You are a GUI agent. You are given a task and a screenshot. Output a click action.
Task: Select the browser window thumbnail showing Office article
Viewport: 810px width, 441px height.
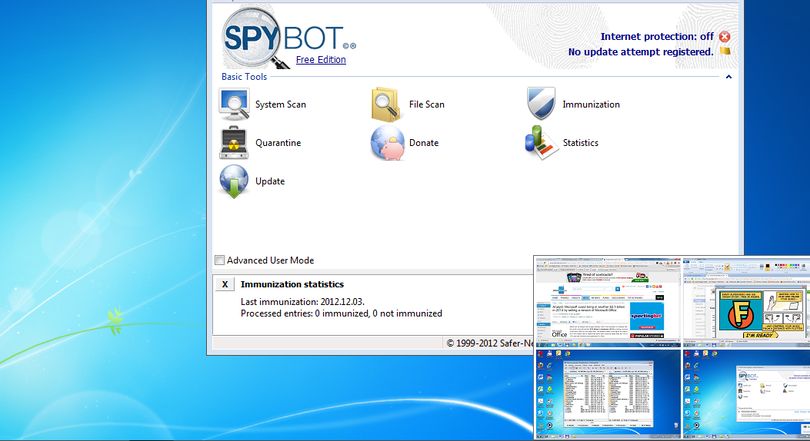pos(608,302)
